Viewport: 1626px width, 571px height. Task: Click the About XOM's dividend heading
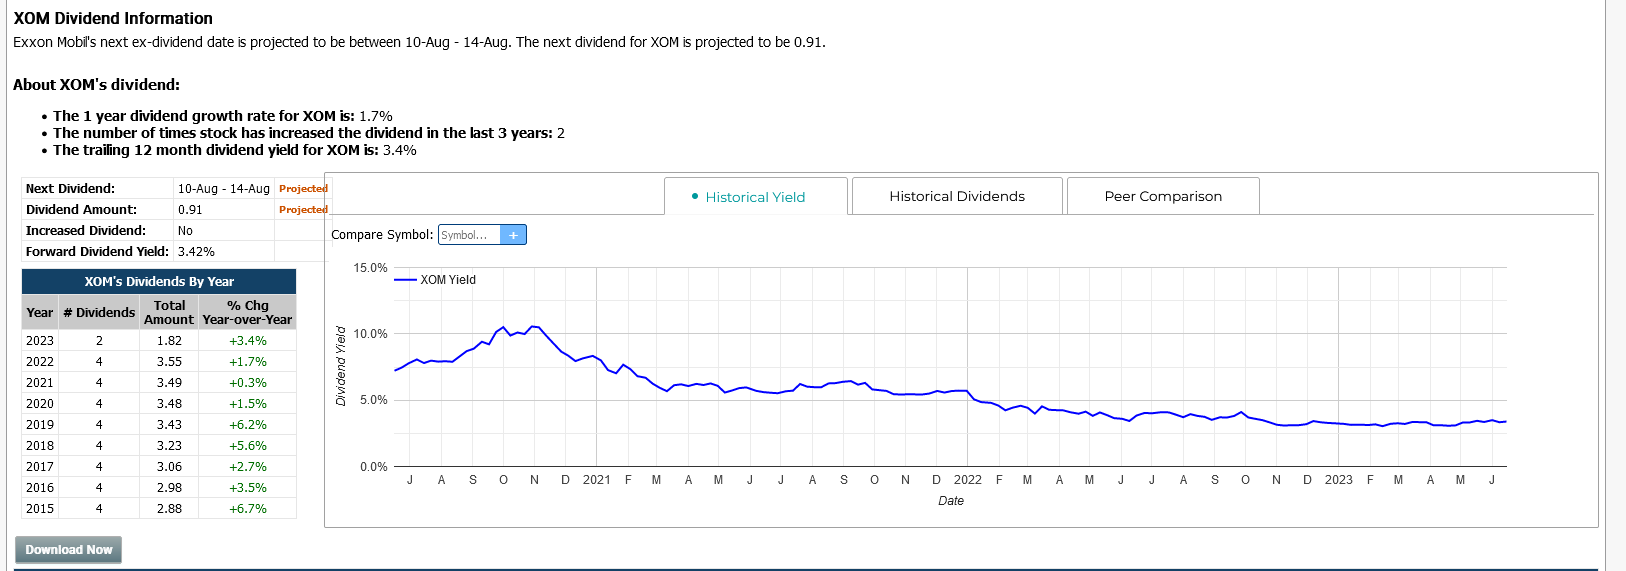(x=97, y=85)
